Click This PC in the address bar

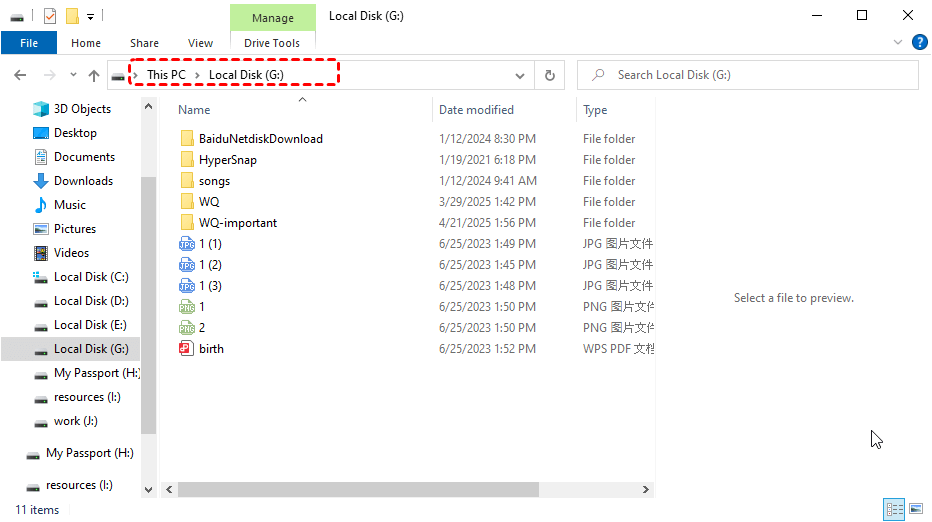click(166, 75)
